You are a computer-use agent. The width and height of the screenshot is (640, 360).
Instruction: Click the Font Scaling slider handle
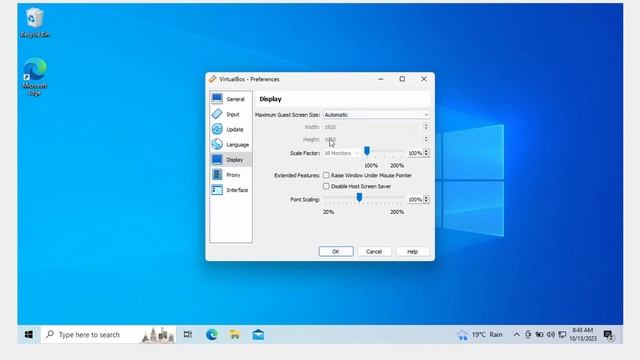coord(359,198)
